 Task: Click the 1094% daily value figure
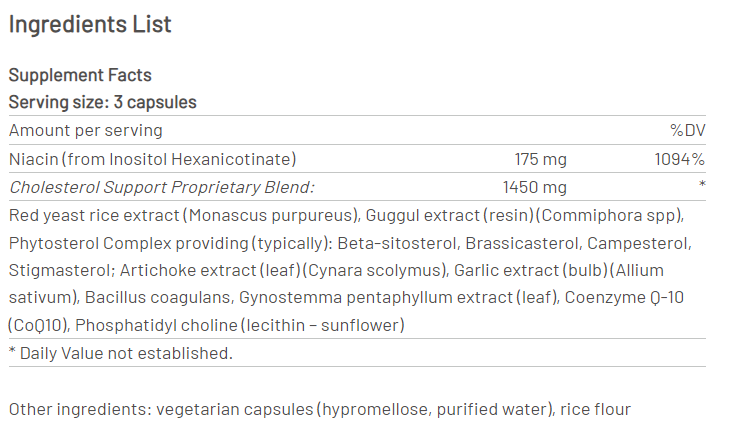[x=679, y=159]
